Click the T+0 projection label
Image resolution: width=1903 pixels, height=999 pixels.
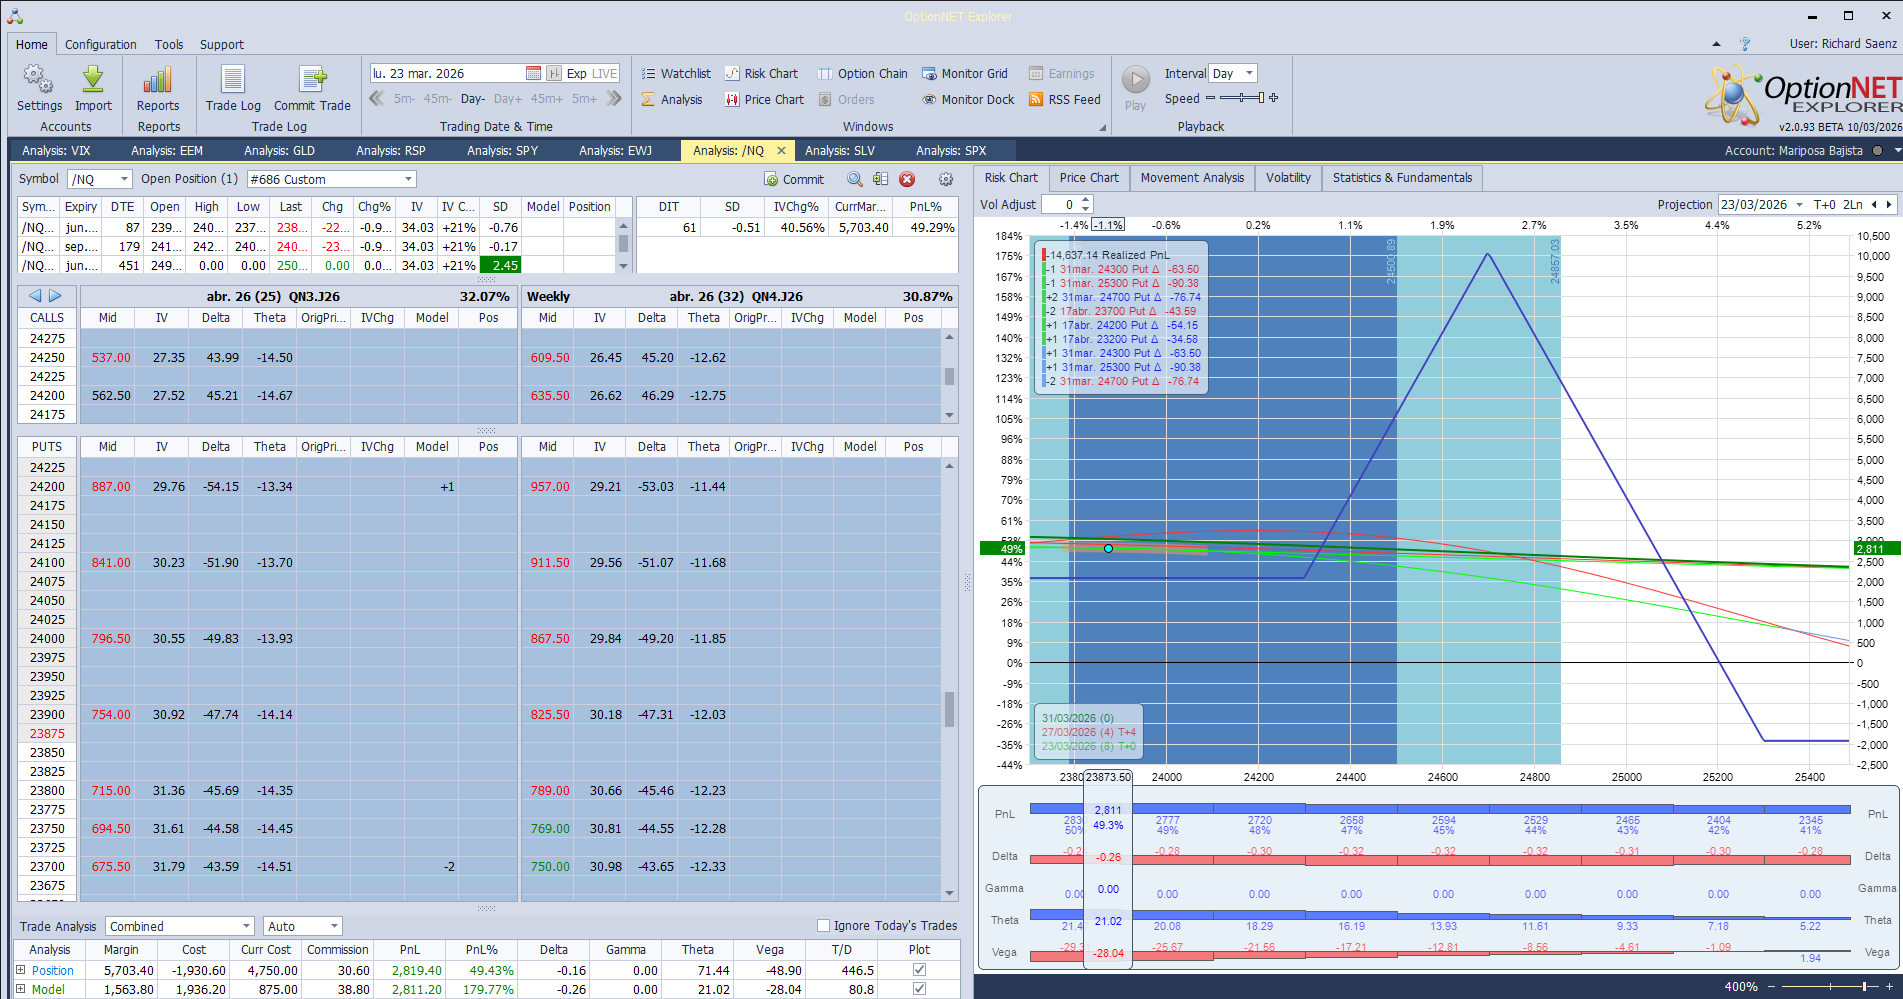pyautogui.click(x=1824, y=204)
